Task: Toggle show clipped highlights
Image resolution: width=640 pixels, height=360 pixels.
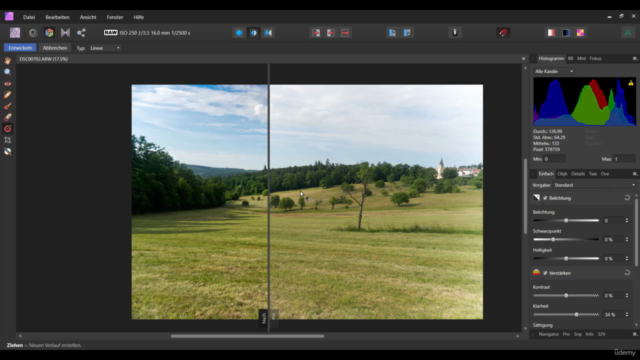Action: pyautogui.click(x=551, y=33)
